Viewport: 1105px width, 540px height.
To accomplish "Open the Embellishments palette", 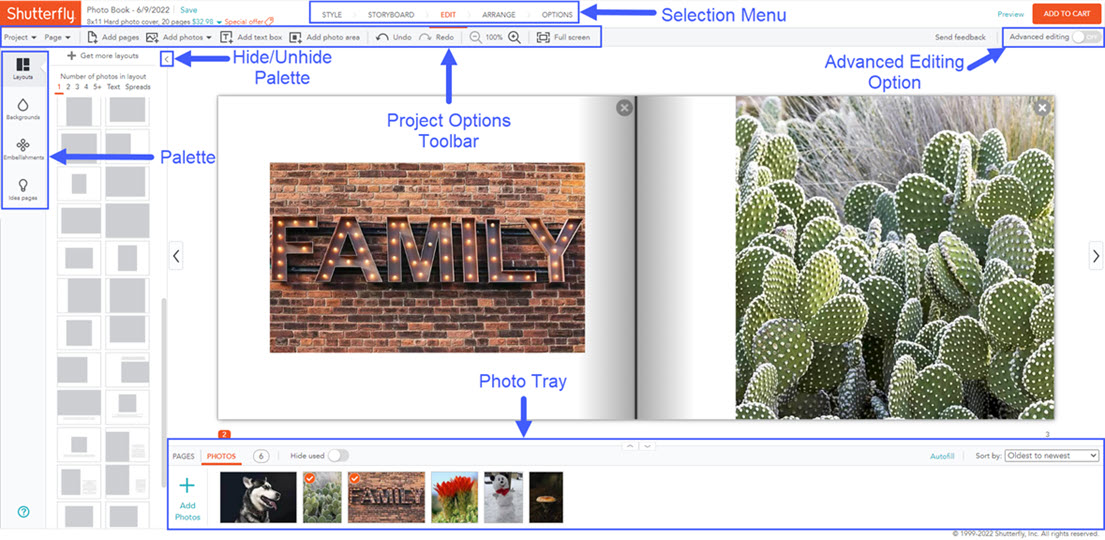I will point(23,149).
